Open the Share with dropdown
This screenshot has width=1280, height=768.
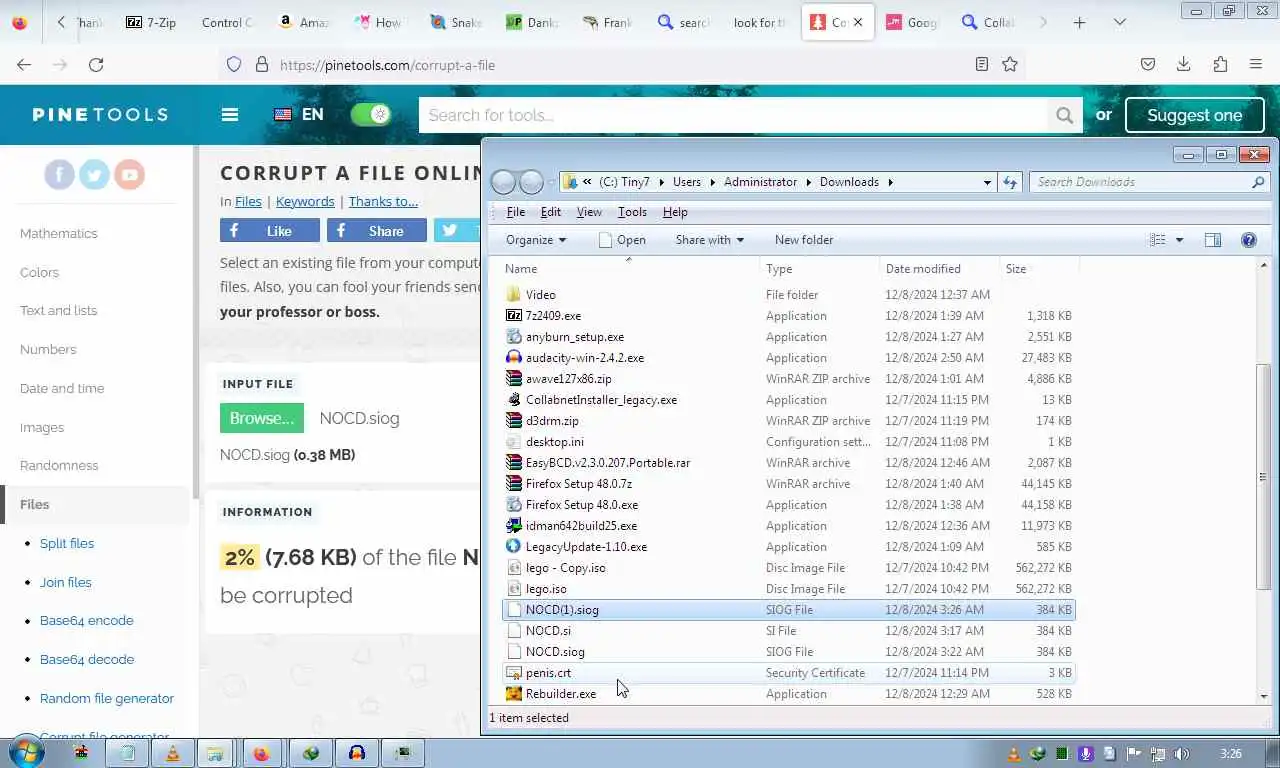coord(709,240)
